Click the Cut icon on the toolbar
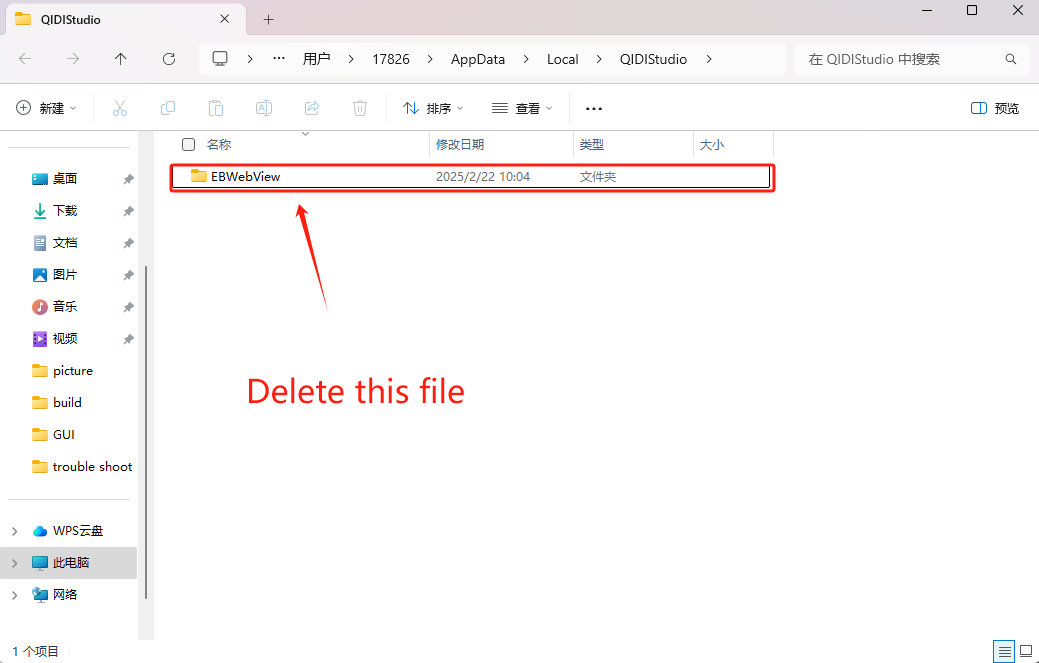The height and width of the screenshot is (663, 1039). click(120, 108)
